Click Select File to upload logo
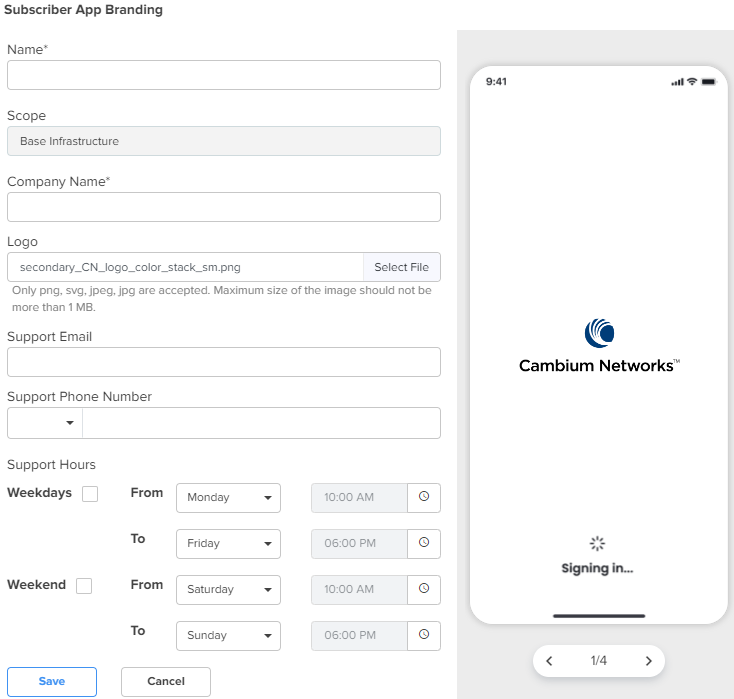The image size is (734, 699). (x=401, y=267)
